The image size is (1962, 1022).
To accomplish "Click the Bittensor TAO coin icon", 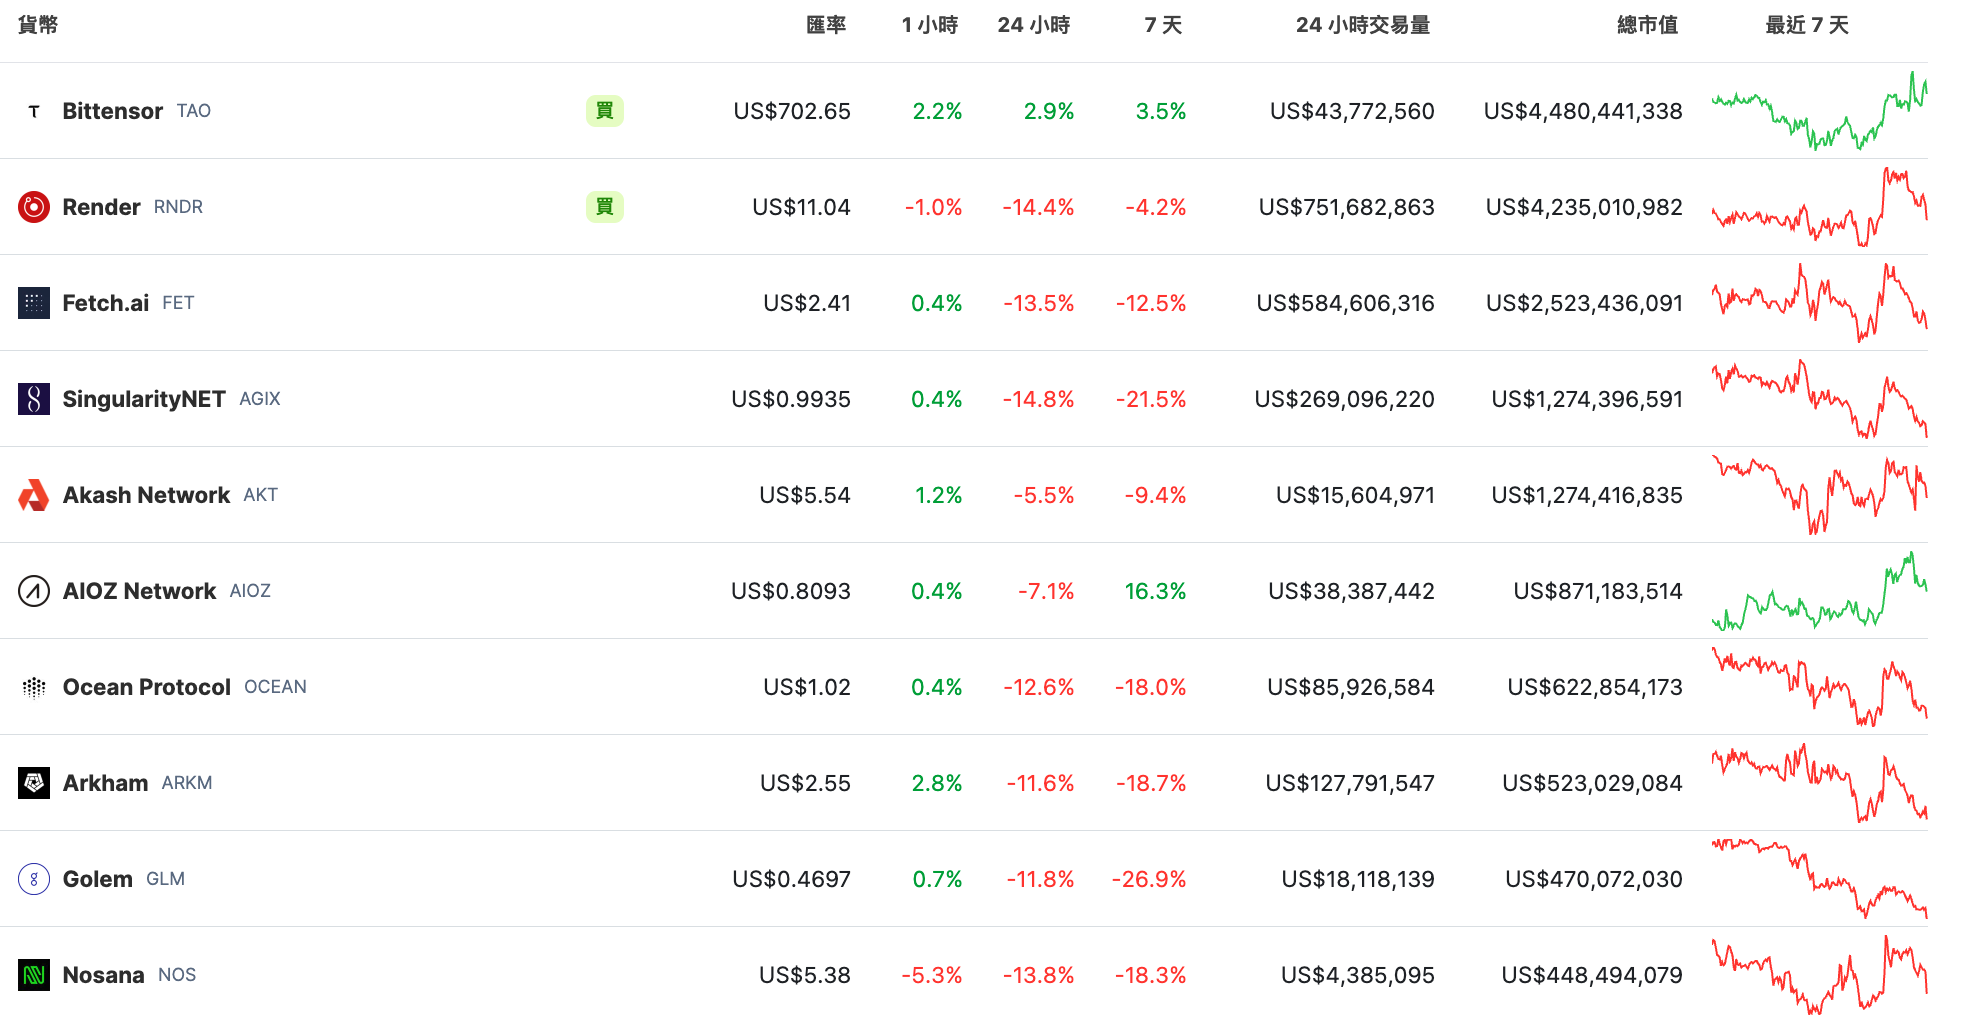I will 34,111.
